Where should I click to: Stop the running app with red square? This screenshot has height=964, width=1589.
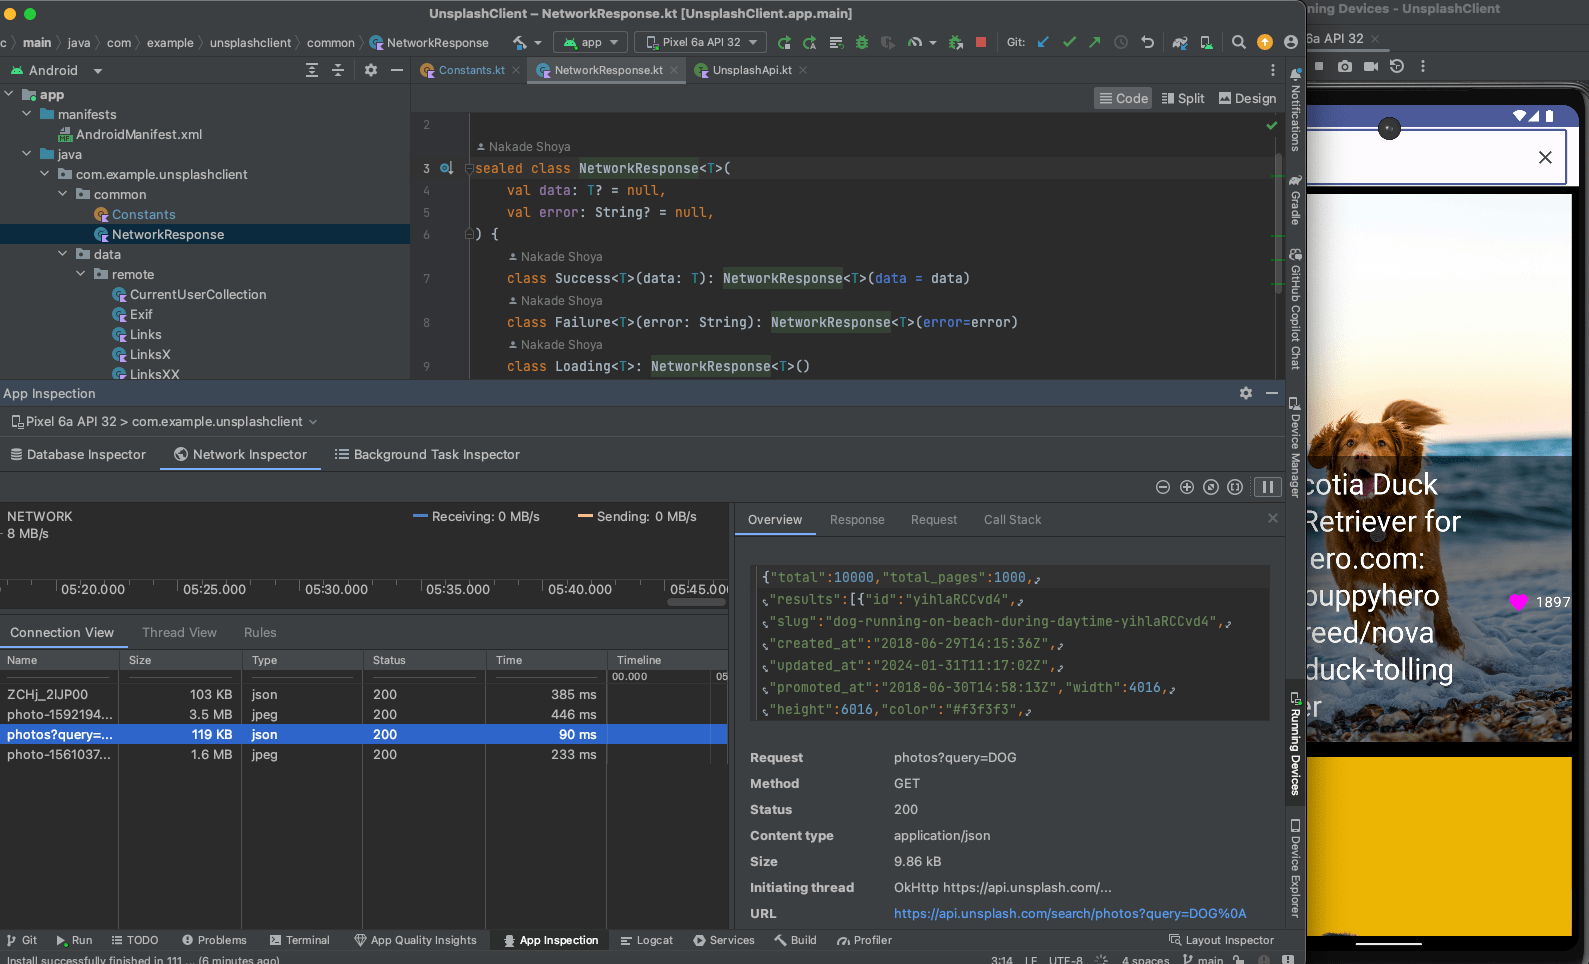(x=981, y=42)
